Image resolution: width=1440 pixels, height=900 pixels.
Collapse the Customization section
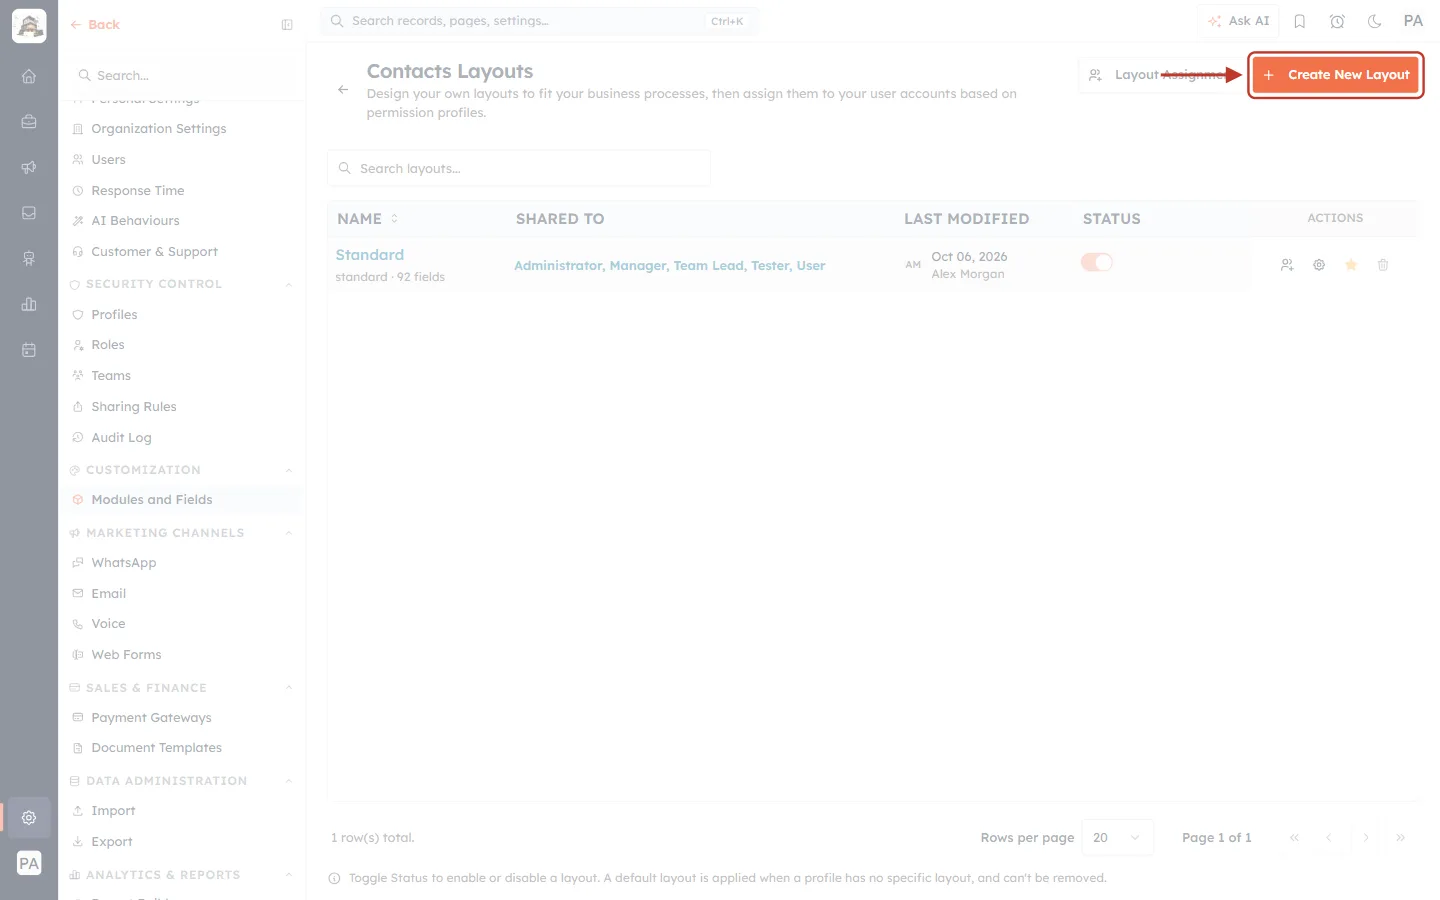click(289, 471)
